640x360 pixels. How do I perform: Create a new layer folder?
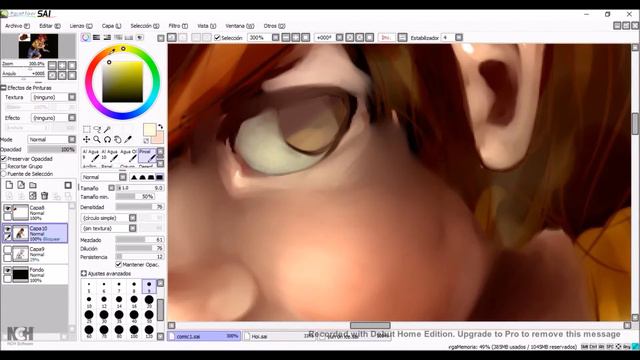[33, 185]
